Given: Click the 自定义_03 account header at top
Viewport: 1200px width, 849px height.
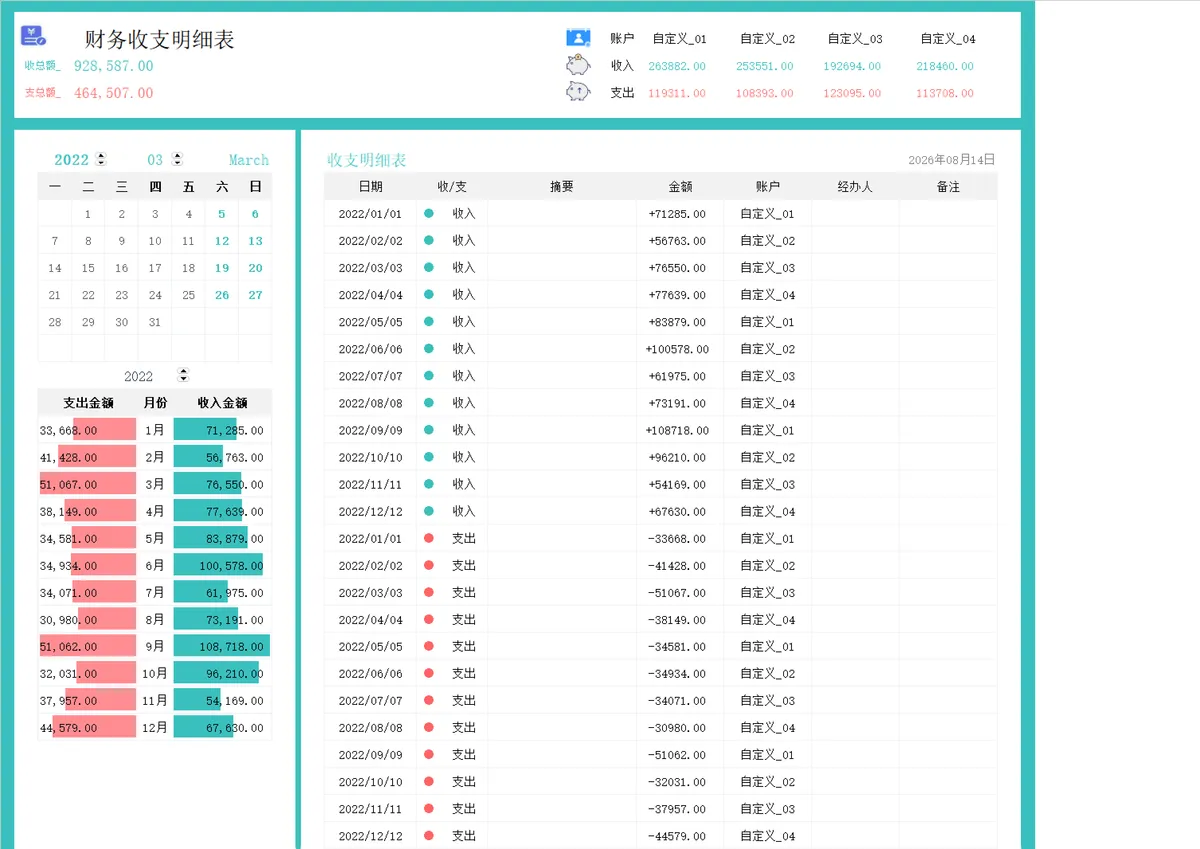Looking at the screenshot, I should (x=855, y=39).
